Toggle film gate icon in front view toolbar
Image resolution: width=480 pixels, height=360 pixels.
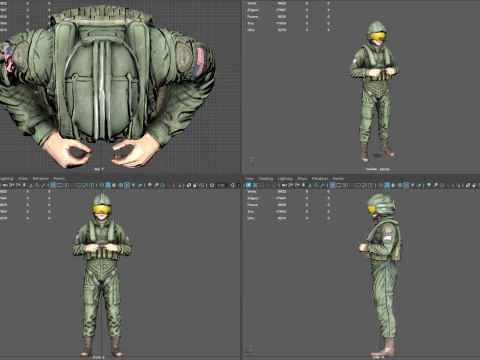(x=59, y=185)
